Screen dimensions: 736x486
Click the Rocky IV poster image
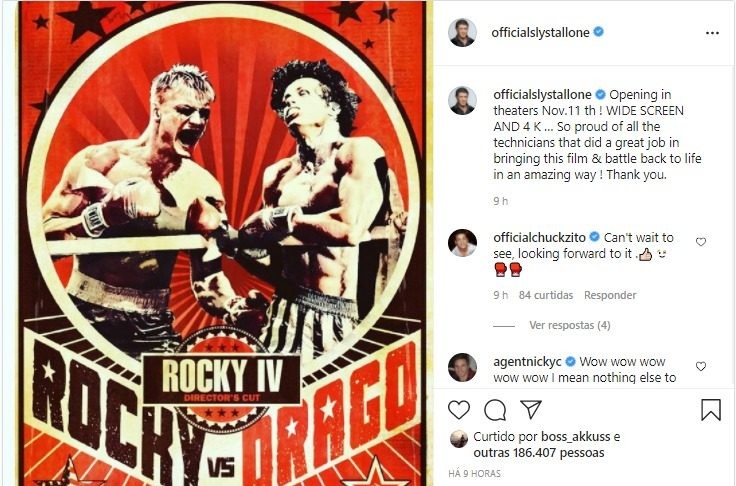tap(220, 243)
